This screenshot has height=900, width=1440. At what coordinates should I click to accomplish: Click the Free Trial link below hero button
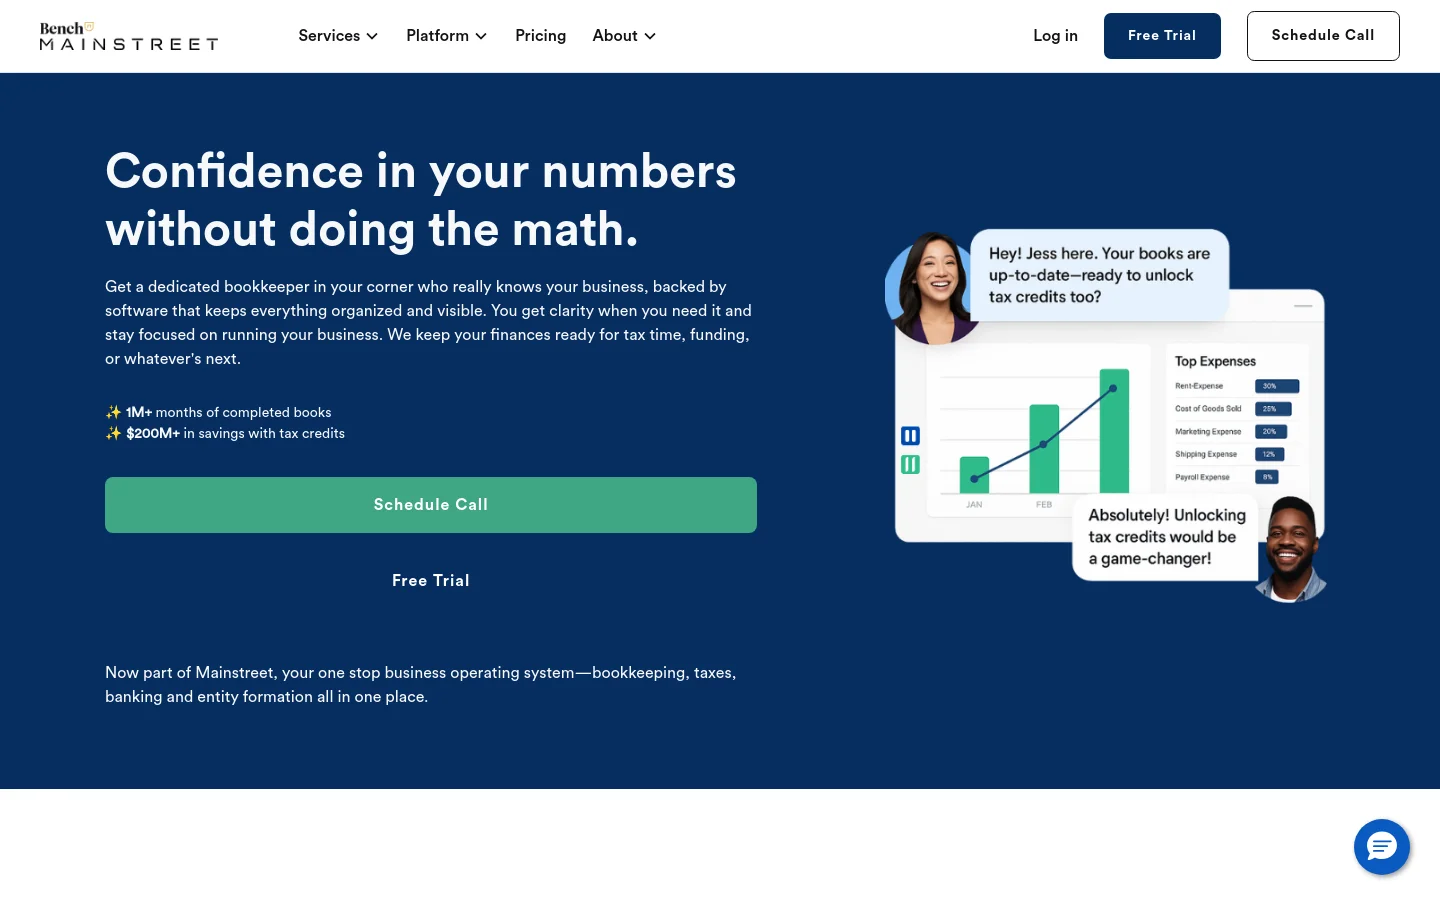(431, 581)
